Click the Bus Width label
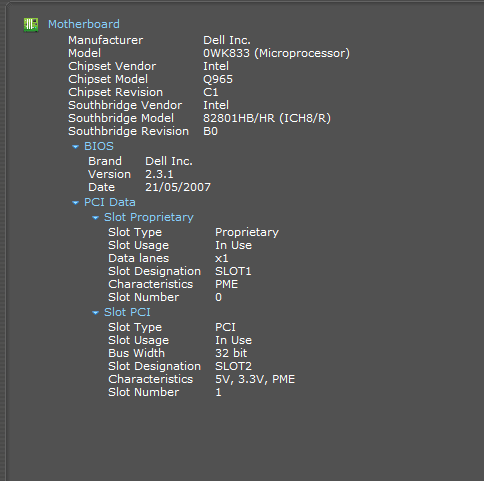The width and height of the screenshot is (484, 481). 136,353
